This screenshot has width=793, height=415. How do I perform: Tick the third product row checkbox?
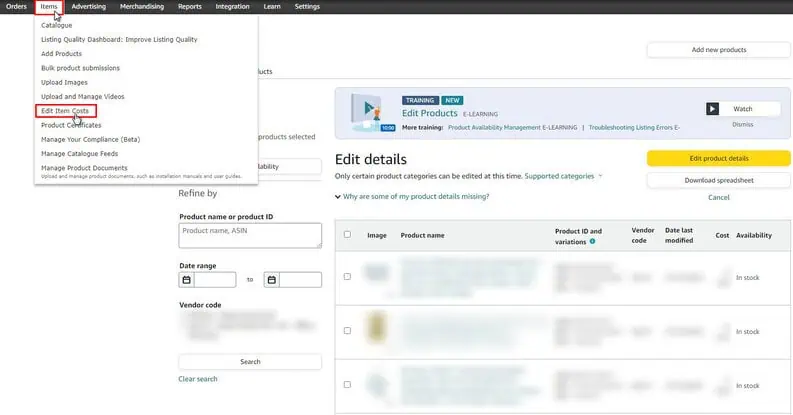click(x=347, y=385)
